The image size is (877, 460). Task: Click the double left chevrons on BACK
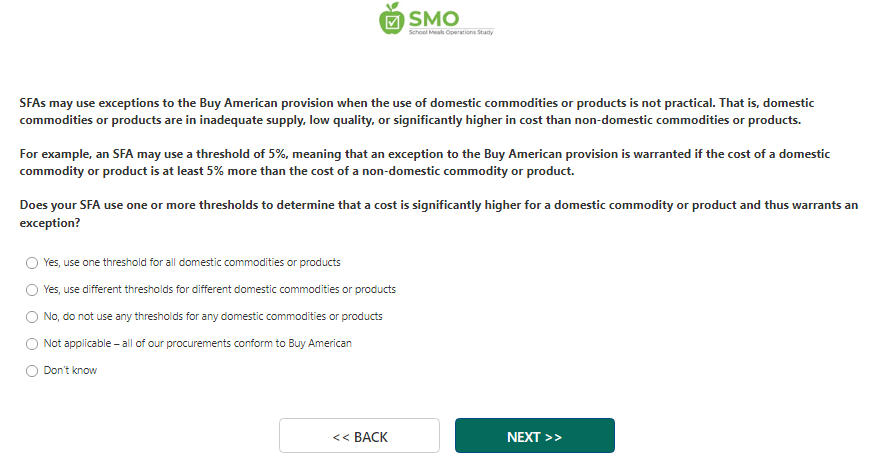340,437
